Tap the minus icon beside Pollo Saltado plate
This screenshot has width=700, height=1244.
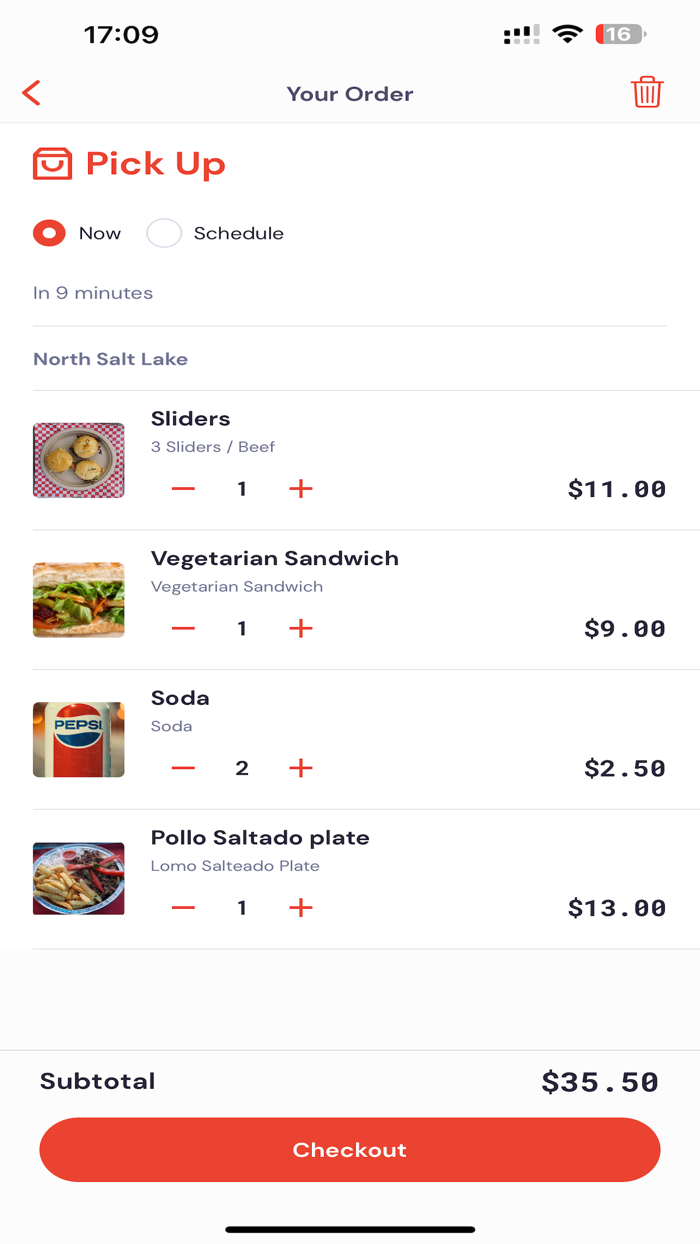(182, 907)
